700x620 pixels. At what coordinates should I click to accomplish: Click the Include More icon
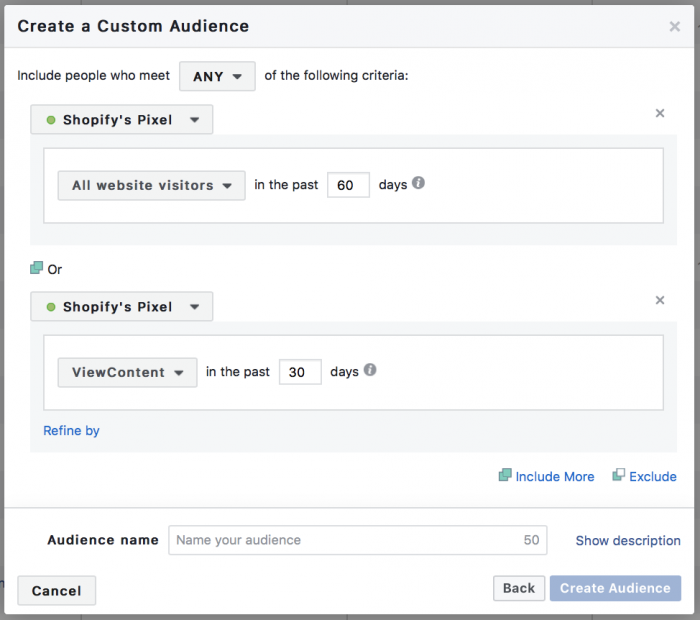click(505, 476)
